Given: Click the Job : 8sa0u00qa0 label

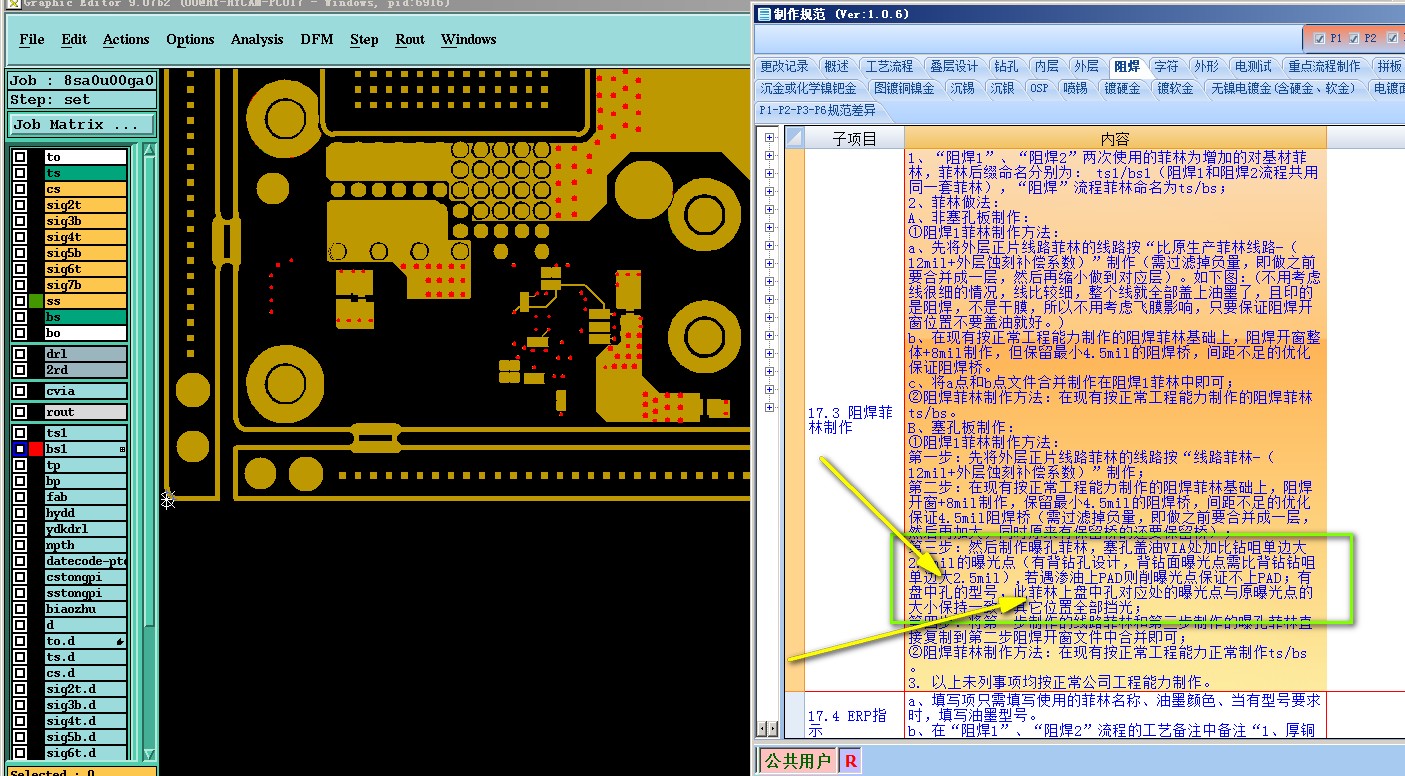Looking at the screenshot, I should 82,81.
